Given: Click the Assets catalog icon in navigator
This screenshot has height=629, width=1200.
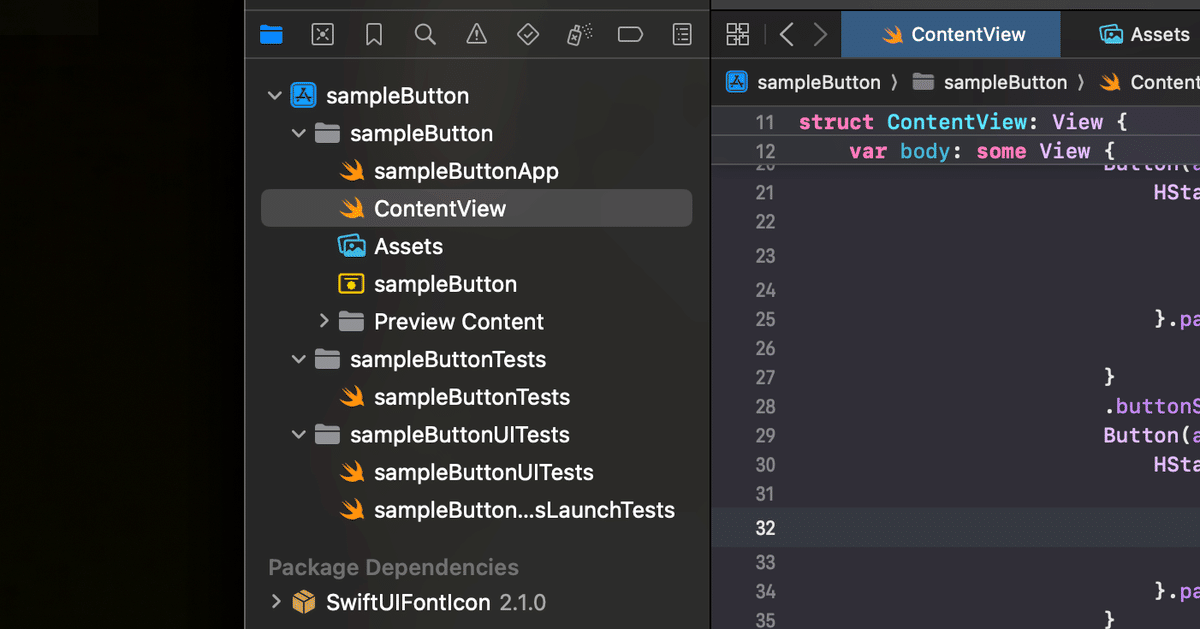Looking at the screenshot, I should 351,246.
